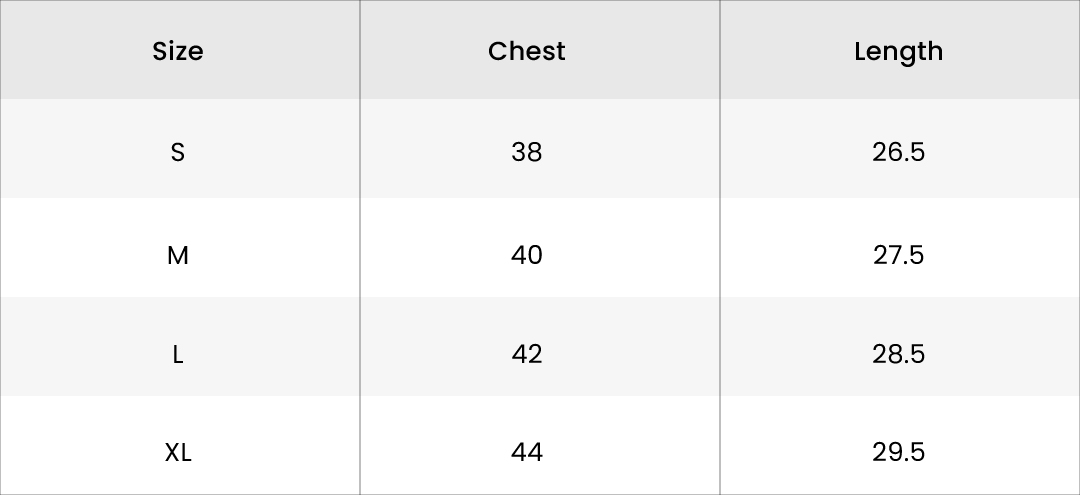This screenshot has width=1080, height=495.
Task: Select the length value 27.5
Action: point(898,255)
